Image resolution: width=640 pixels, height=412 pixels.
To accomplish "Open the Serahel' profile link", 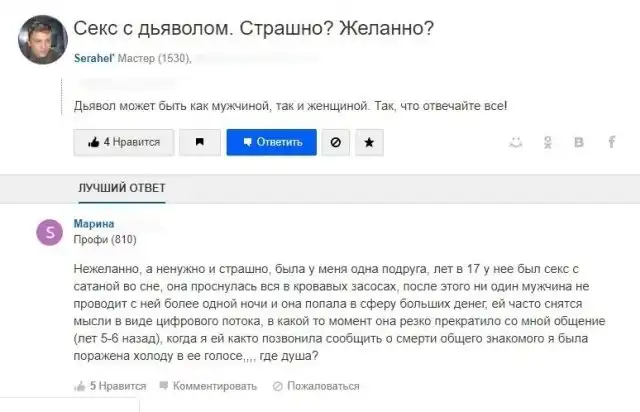I will click(x=94, y=59).
